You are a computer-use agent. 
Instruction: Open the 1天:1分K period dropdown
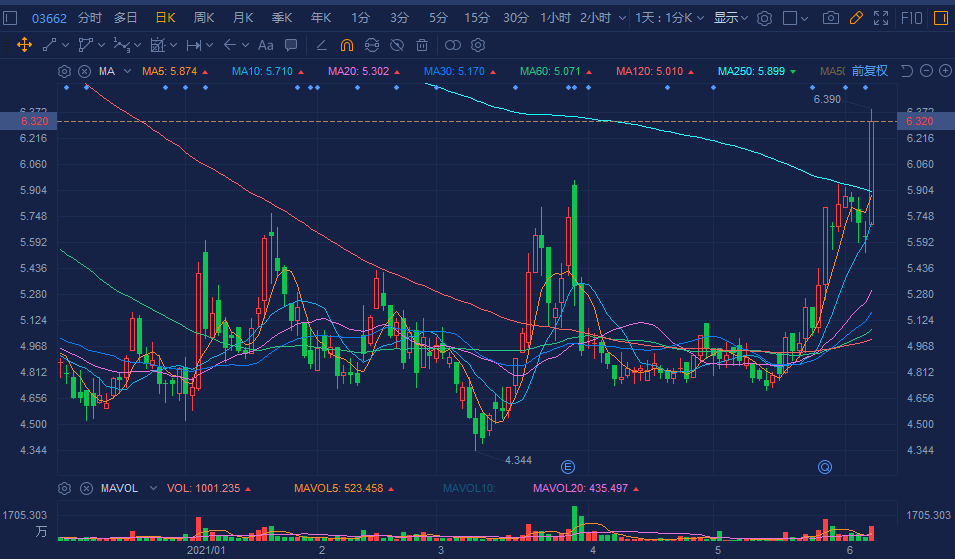[669, 18]
